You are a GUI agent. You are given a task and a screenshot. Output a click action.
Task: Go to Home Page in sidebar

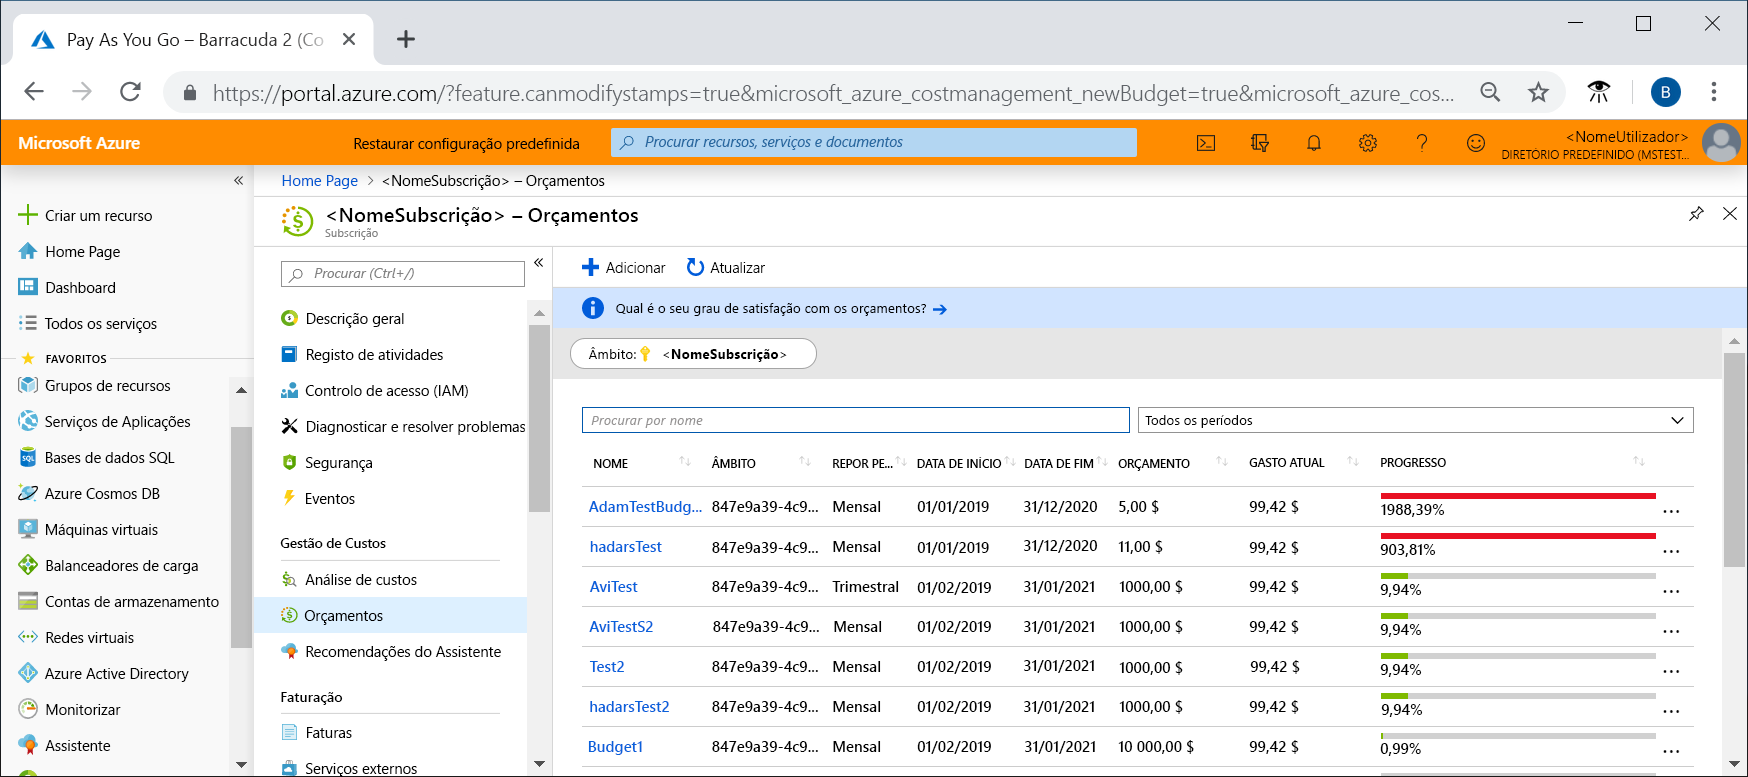(x=70, y=252)
